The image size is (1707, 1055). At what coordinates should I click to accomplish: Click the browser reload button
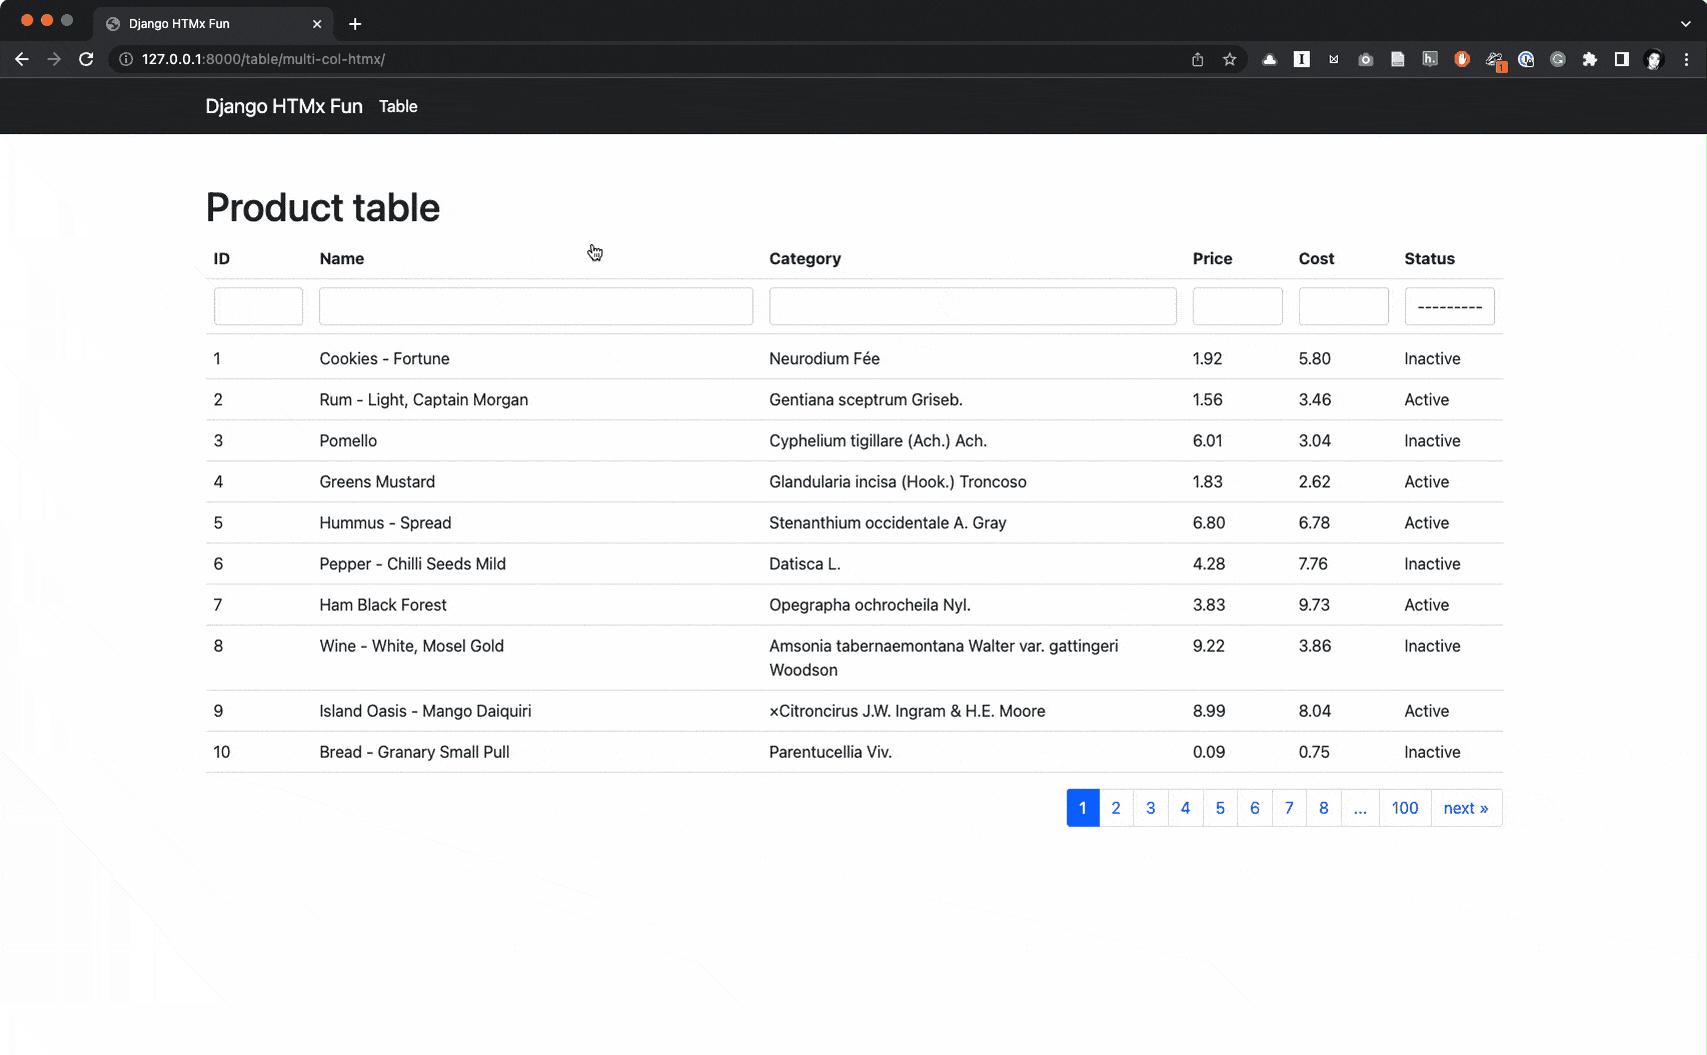(x=86, y=59)
